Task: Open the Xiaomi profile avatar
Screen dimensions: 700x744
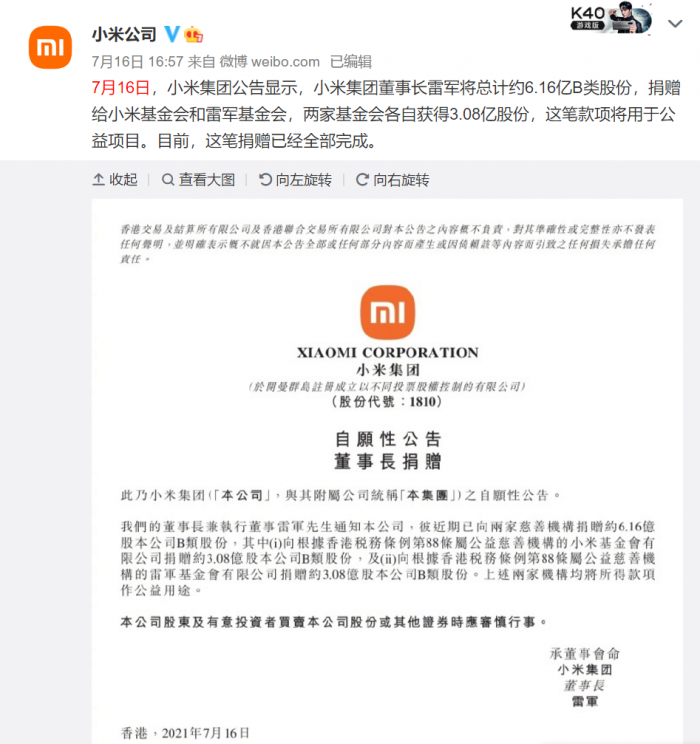Action: pyautogui.click(x=50, y=47)
